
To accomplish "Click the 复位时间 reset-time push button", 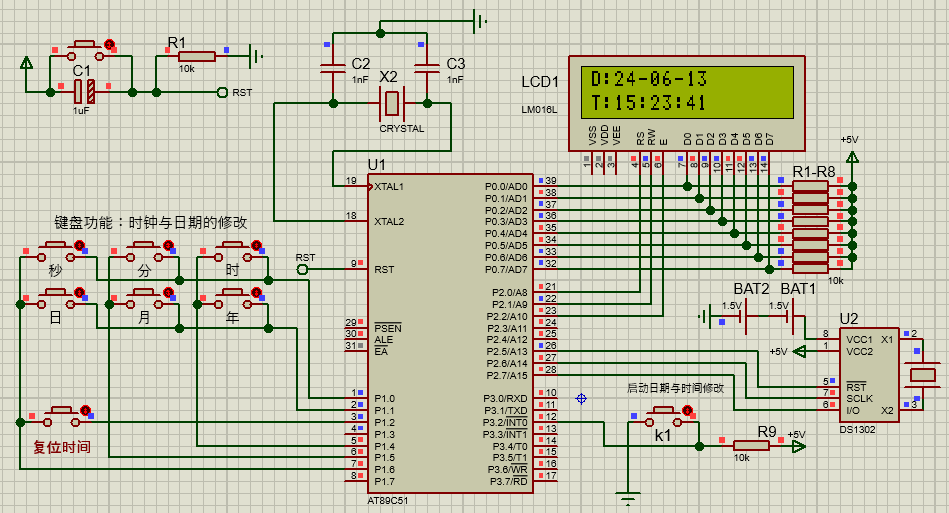I will (x=62, y=417).
